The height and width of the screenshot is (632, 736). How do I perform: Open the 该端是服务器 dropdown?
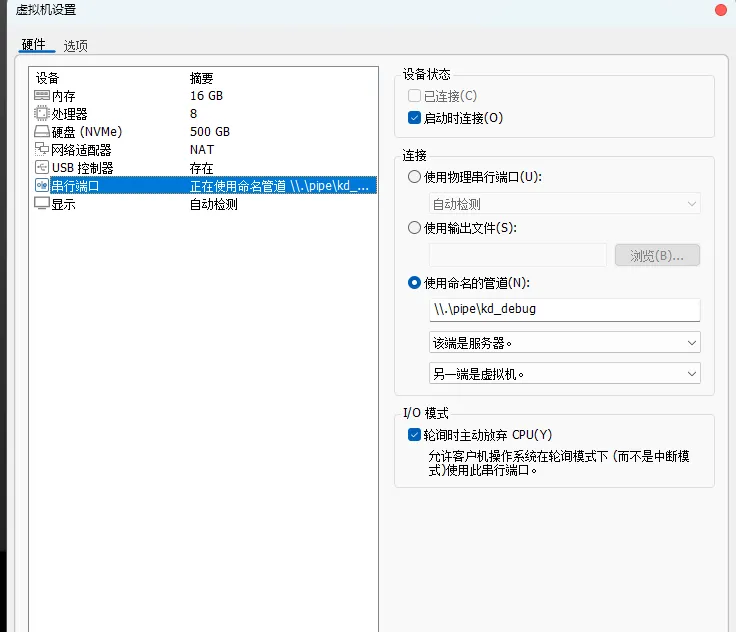[565, 343]
